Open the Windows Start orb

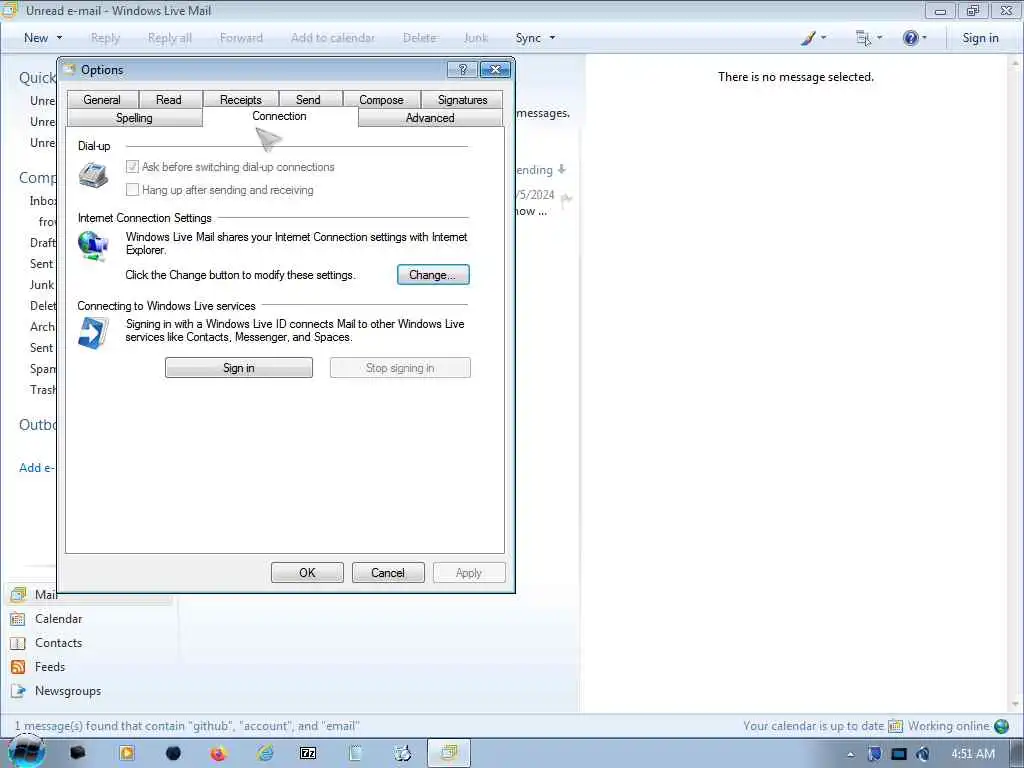27,752
